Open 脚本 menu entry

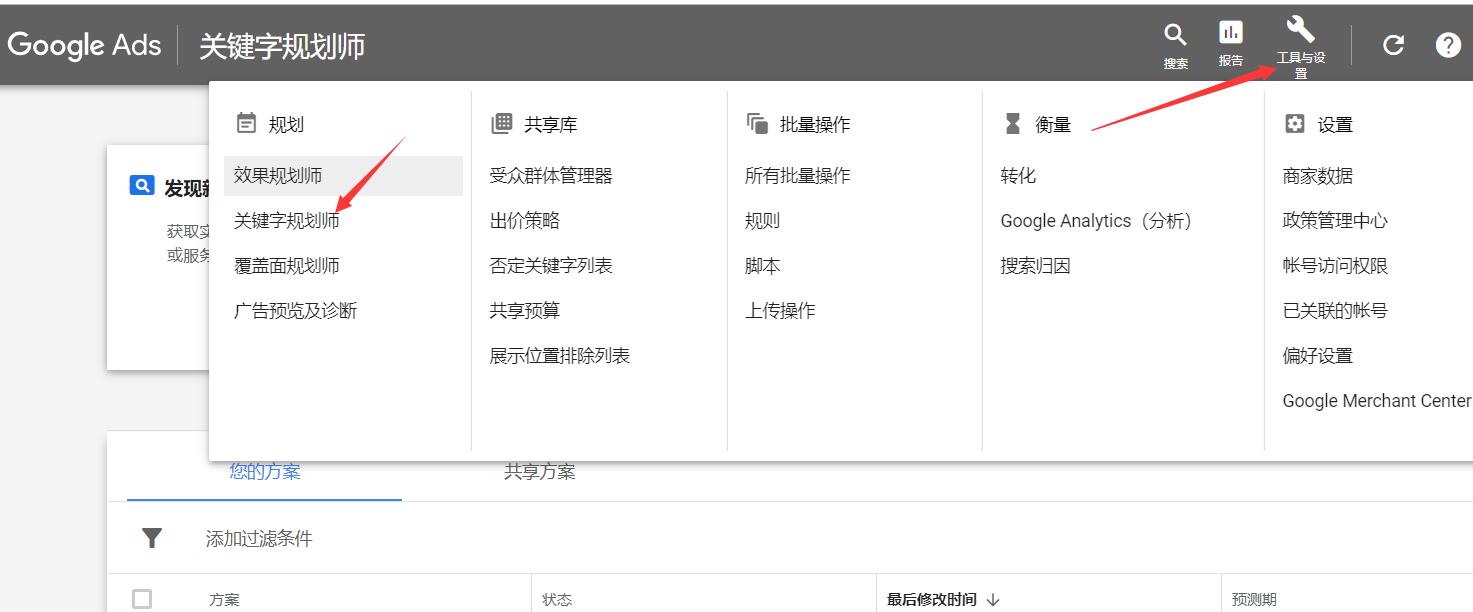tap(763, 266)
